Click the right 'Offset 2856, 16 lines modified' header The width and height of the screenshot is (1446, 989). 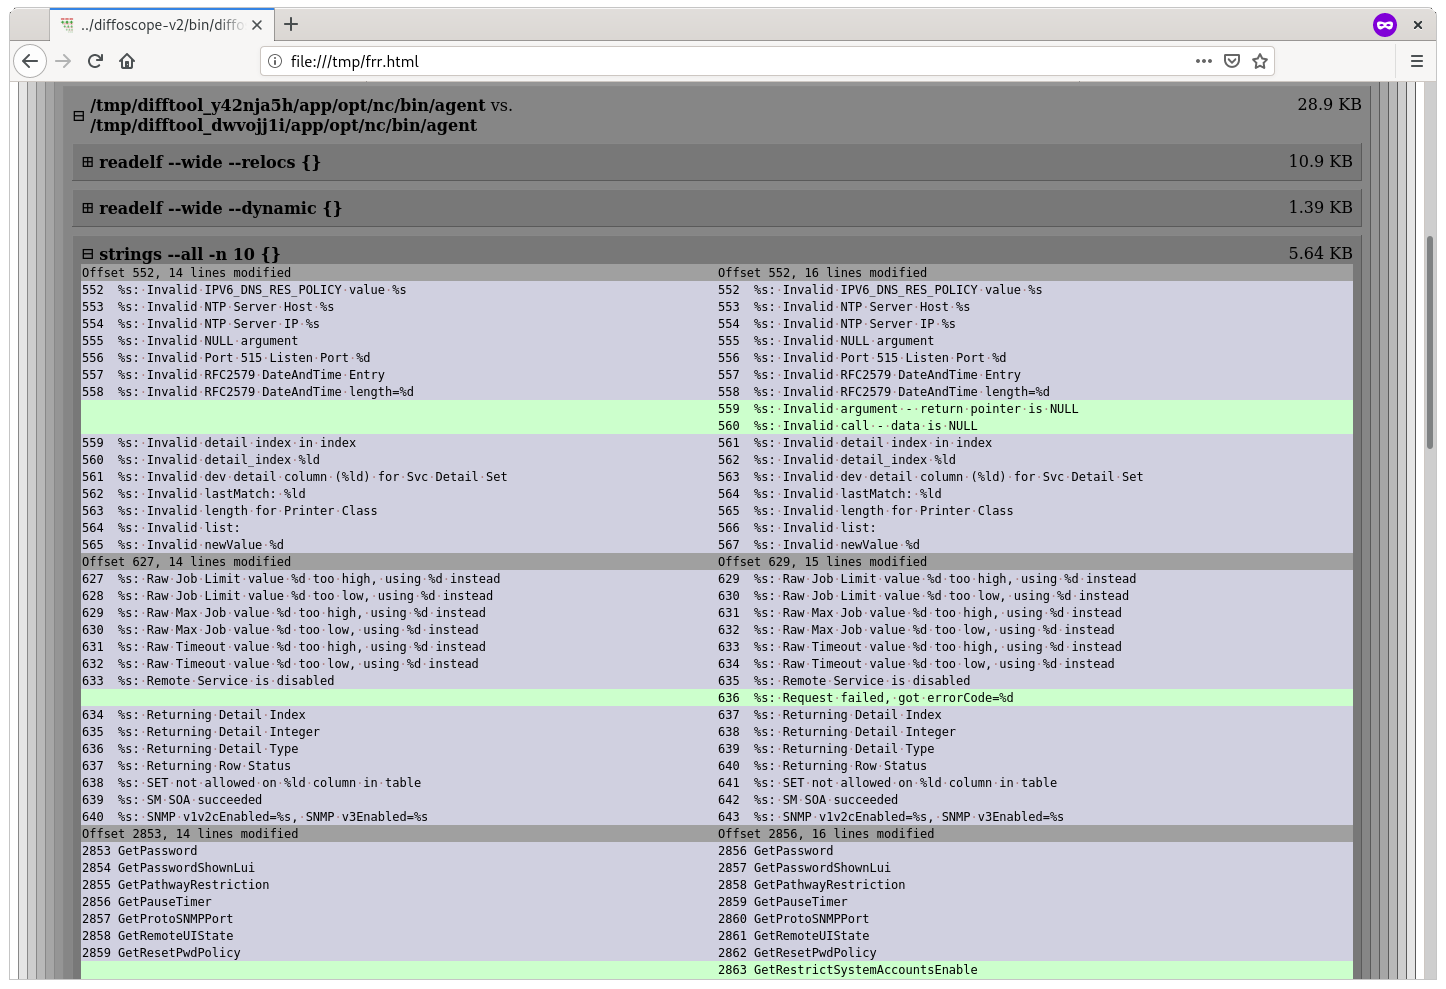click(826, 834)
